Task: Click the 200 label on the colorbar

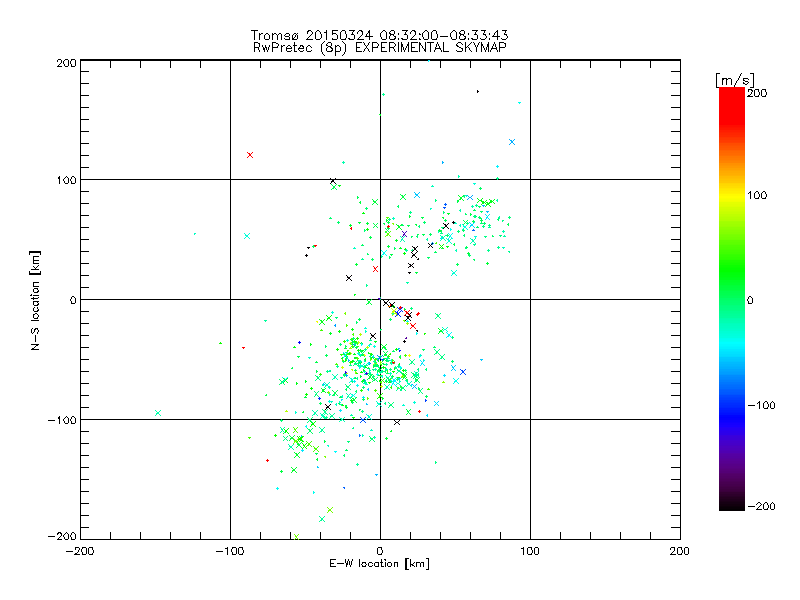Action: click(757, 93)
